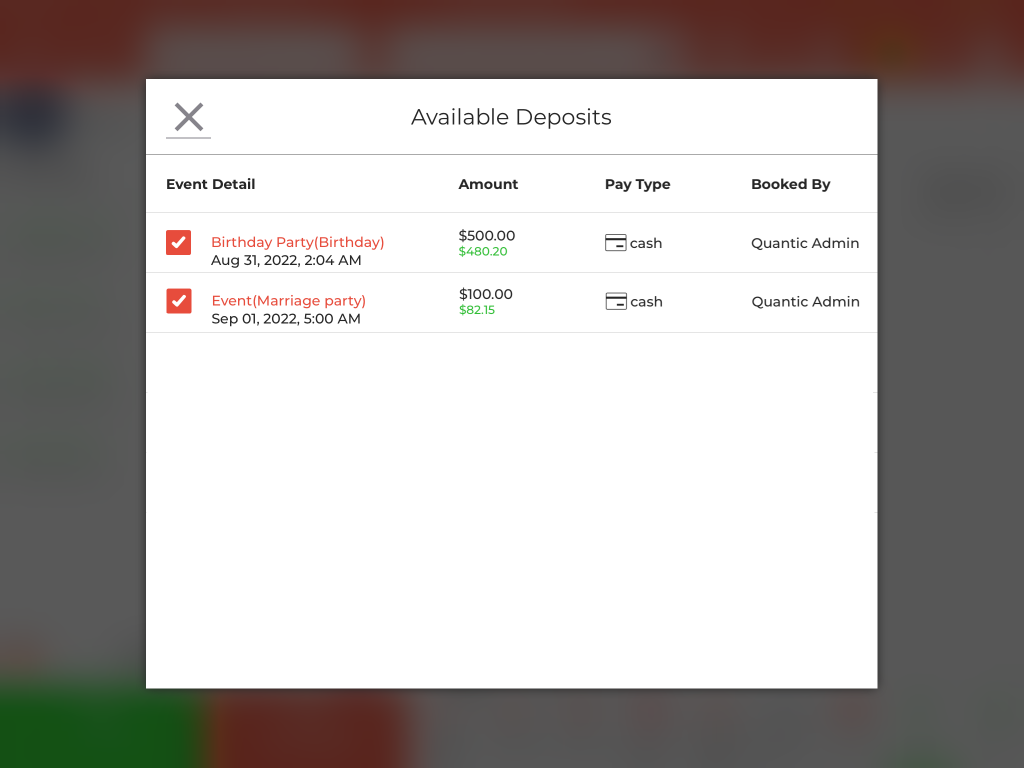
Task: Select the $100.00 deposit amount
Action: pyautogui.click(x=486, y=294)
